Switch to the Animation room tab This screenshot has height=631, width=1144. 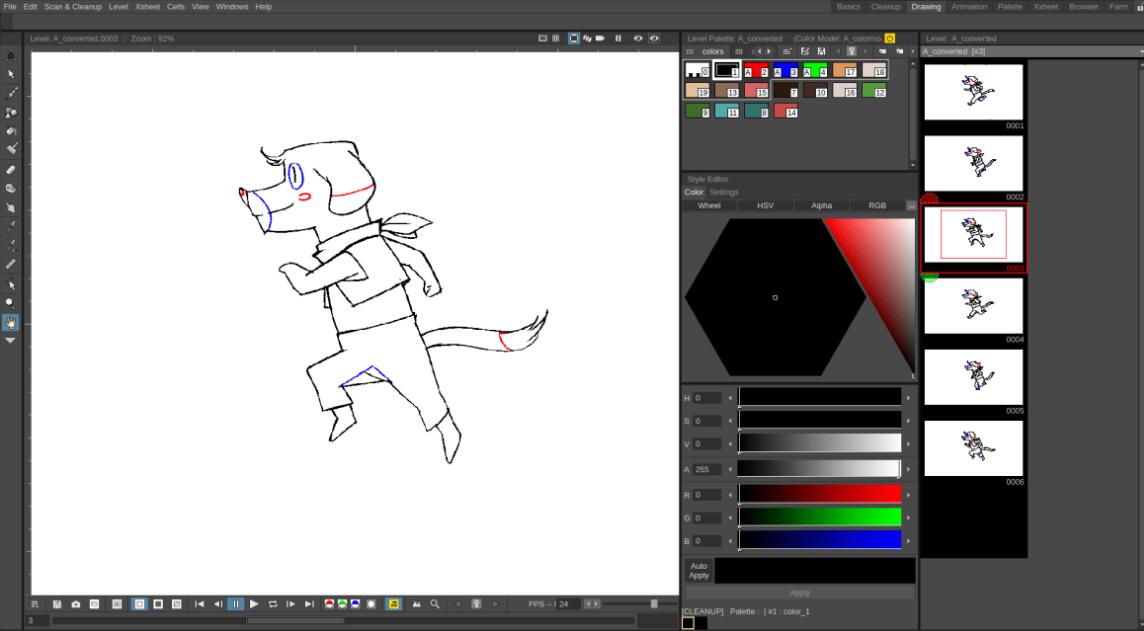969,7
